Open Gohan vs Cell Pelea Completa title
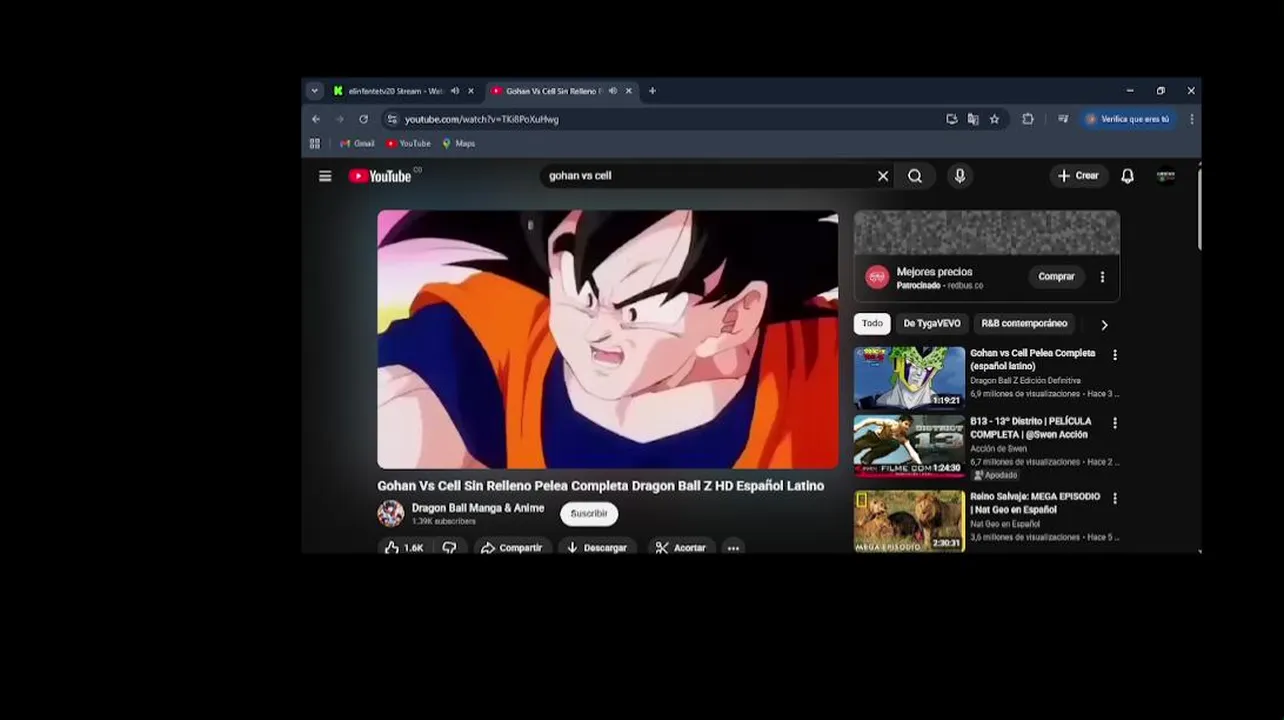This screenshot has width=1284, height=720. tap(1032, 360)
